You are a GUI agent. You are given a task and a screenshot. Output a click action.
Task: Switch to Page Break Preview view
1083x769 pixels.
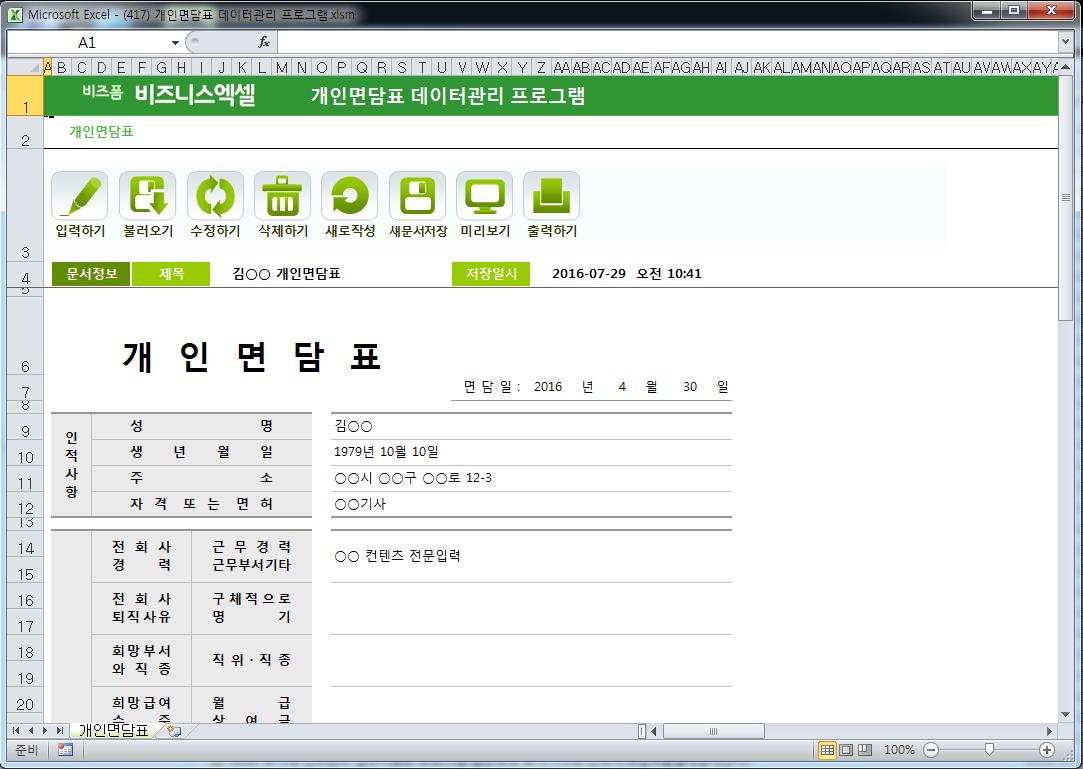pyautogui.click(x=865, y=750)
